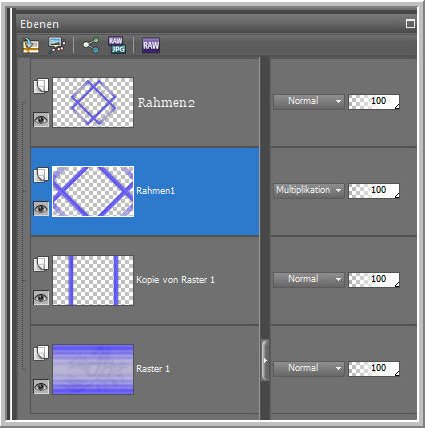Hide the Rahmen2 layer with eye icon
Viewport: 426px width, 428px height.
[x=41, y=120]
